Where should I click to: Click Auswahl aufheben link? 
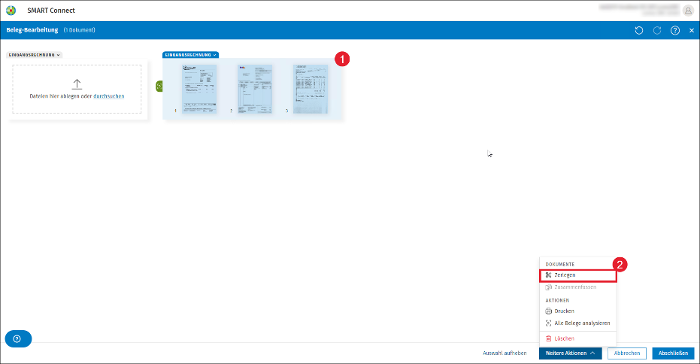[x=504, y=353]
